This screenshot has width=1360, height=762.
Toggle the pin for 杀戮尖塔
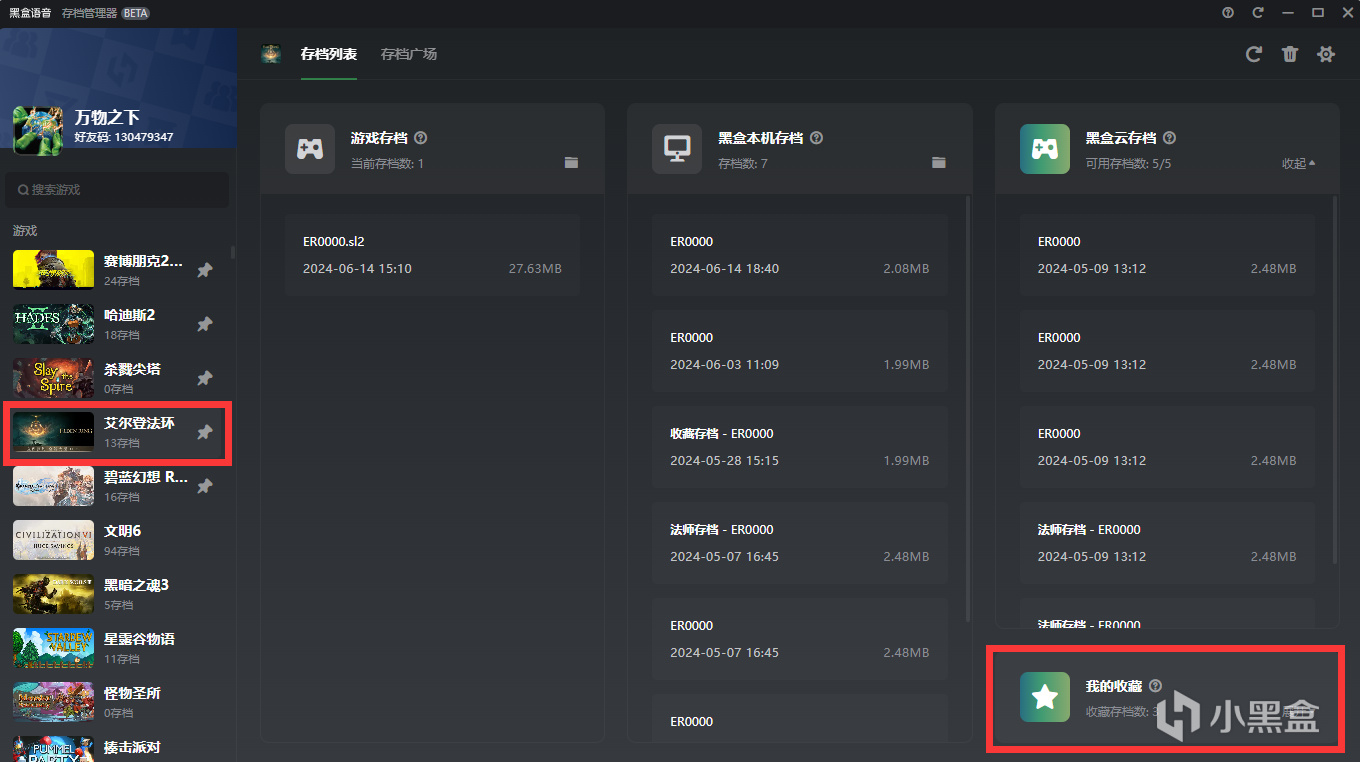click(204, 378)
